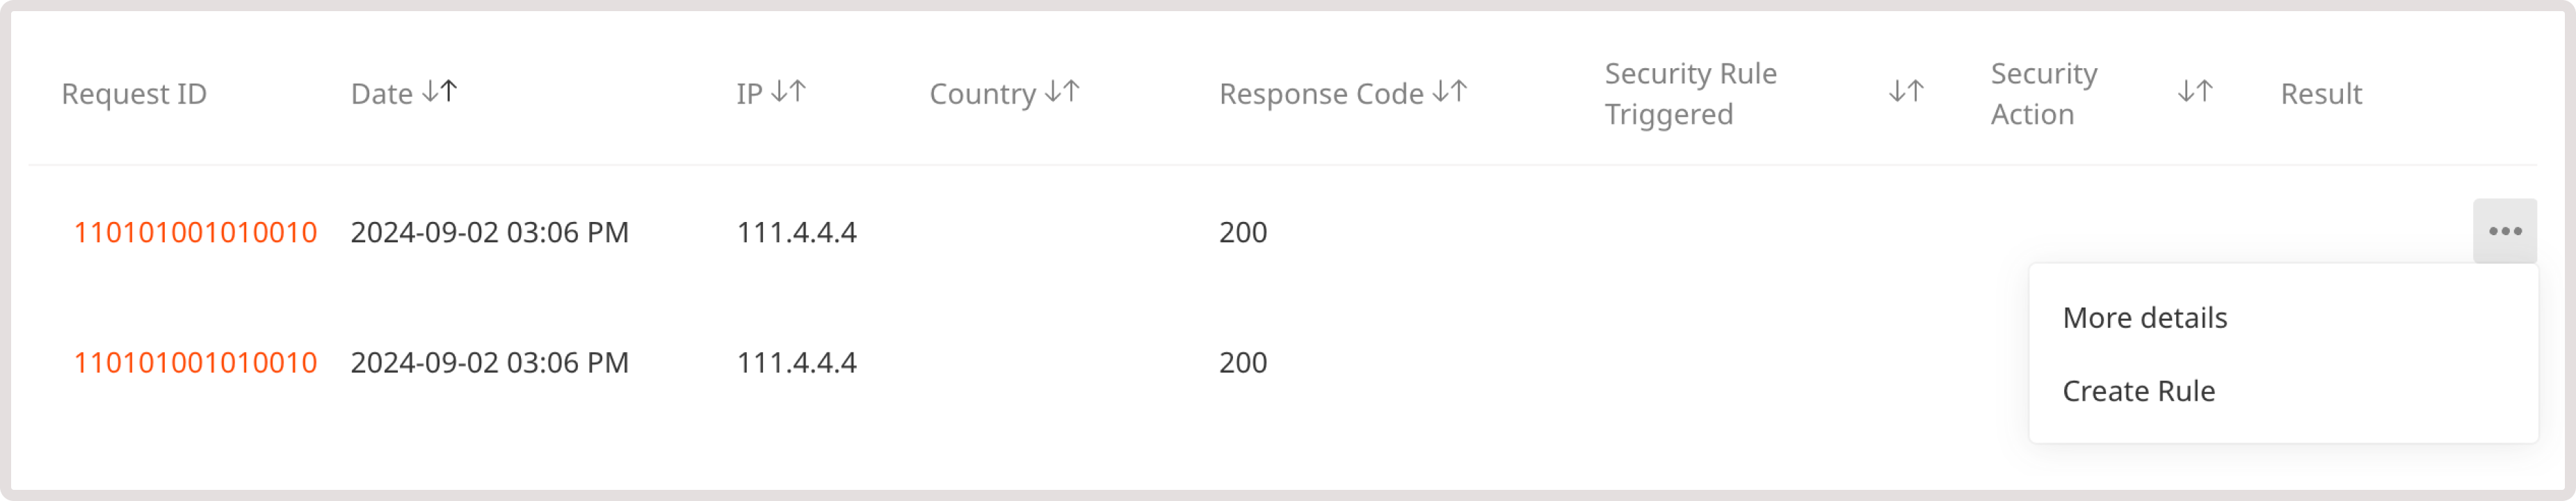Click the Date descending sort arrow
Screen dimensions: 2576x501
pyautogui.click(x=429, y=93)
